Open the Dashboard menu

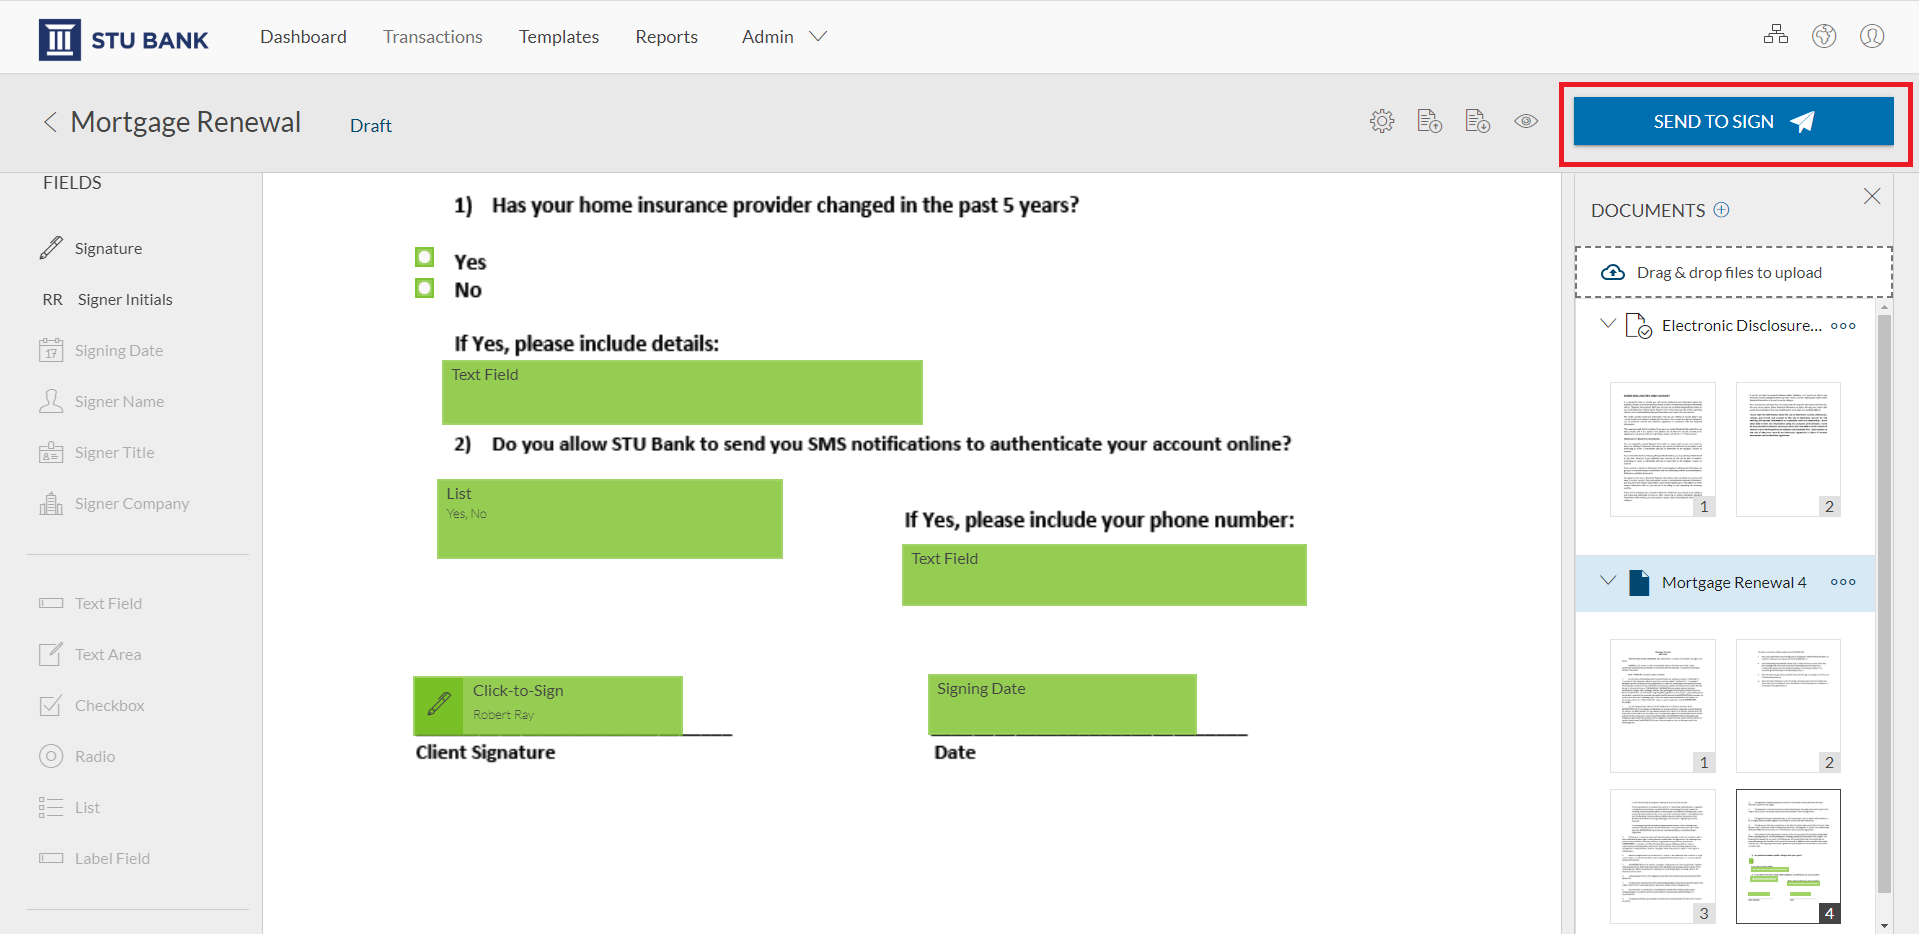point(303,37)
